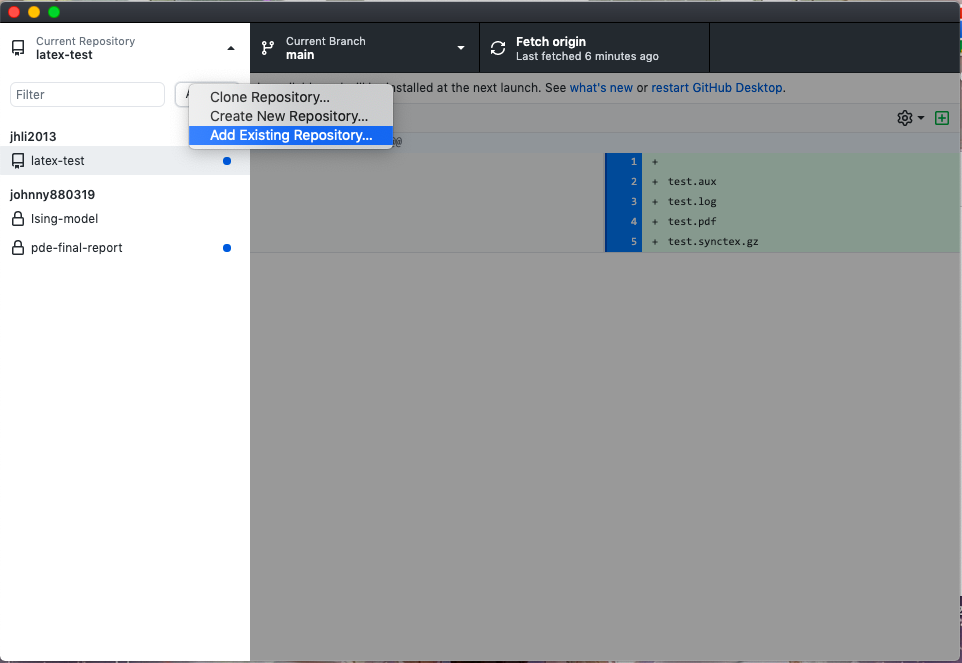The width and height of the screenshot is (962, 663).
Task: Click the git branch icon in toolbar
Action: (x=267, y=48)
